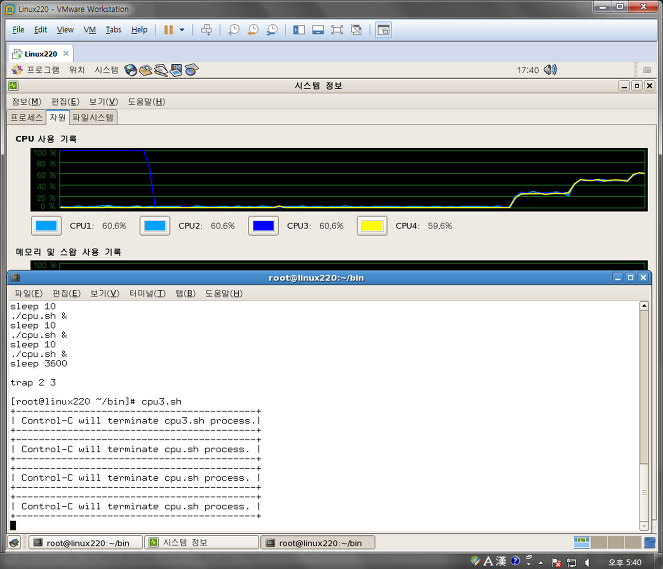Image resolution: width=663 pixels, height=569 pixels.
Task: Switch to the active root@linux220:~/bin taskbar entry
Action: pyautogui.click(x=318, y=543)
